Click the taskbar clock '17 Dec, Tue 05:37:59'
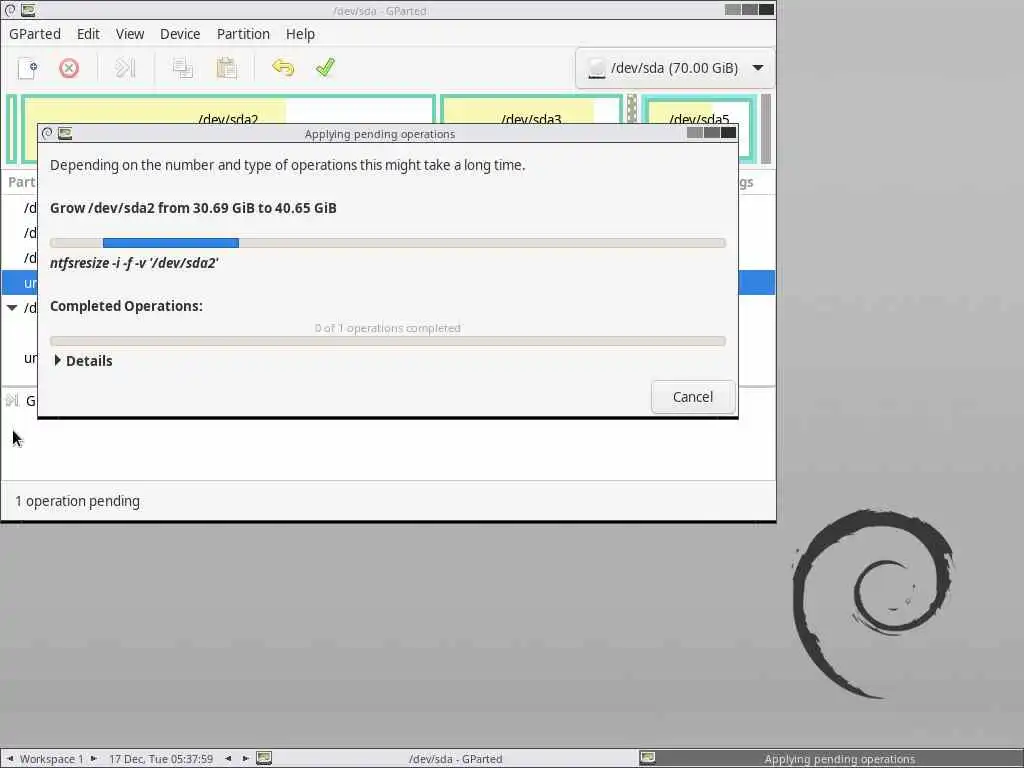 pyautogui.click(x=161, y=759)
